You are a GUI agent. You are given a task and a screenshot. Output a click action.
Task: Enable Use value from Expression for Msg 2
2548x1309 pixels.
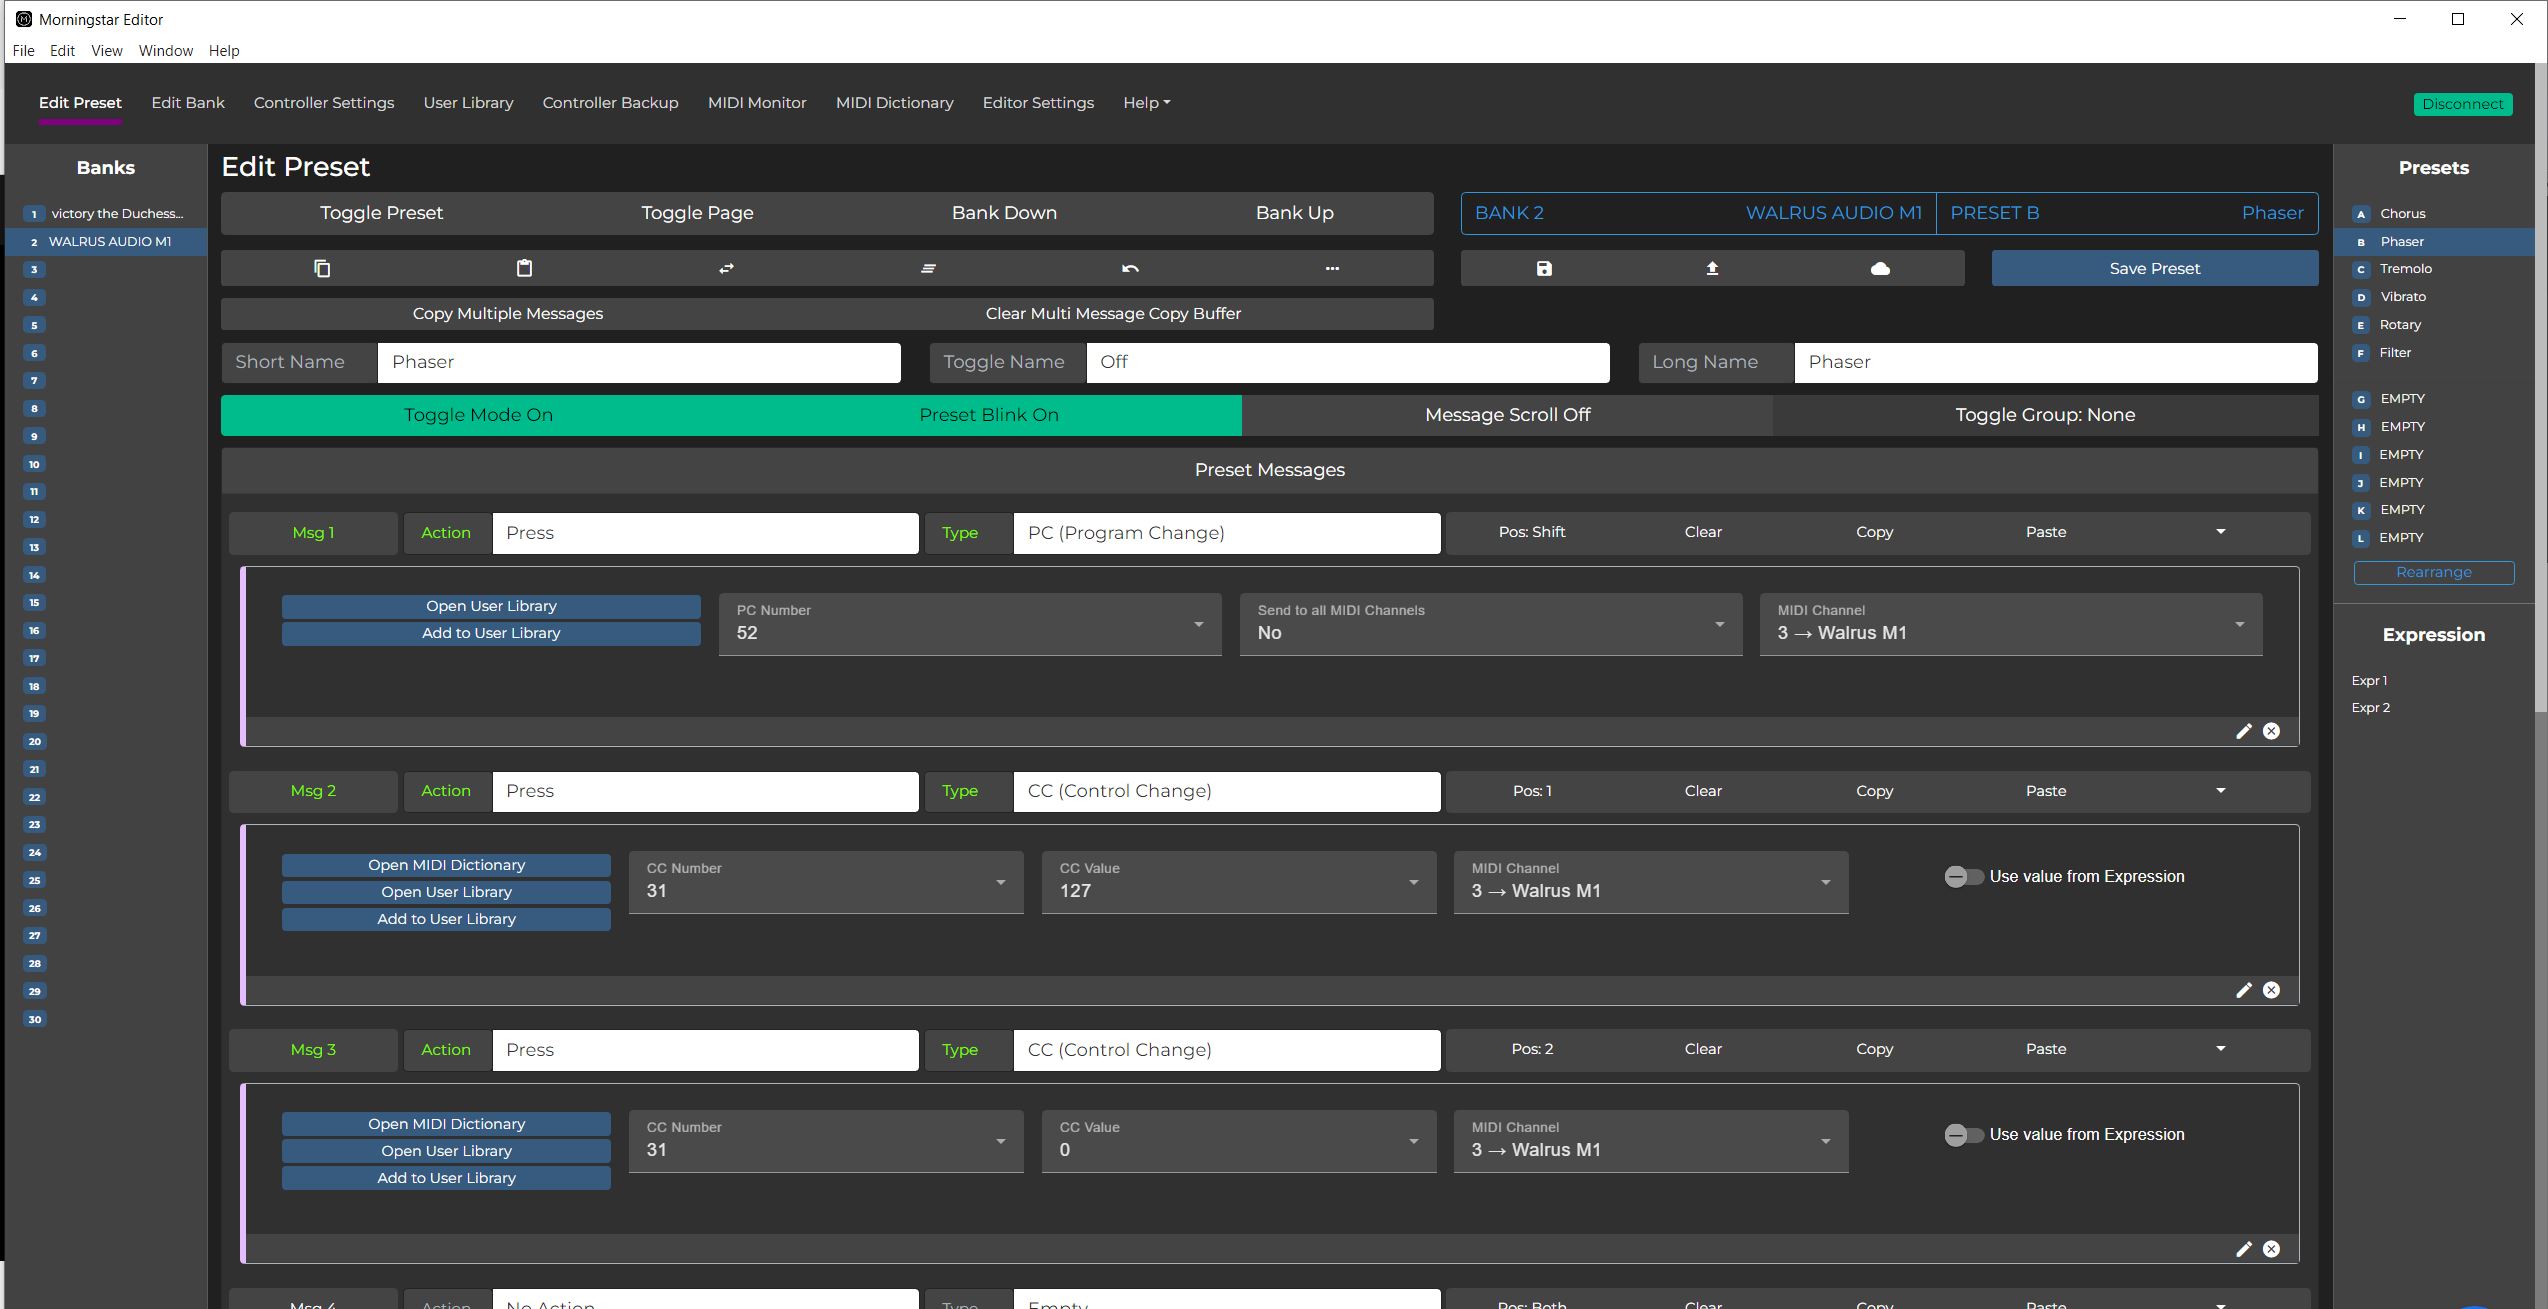coord(1963,877)
